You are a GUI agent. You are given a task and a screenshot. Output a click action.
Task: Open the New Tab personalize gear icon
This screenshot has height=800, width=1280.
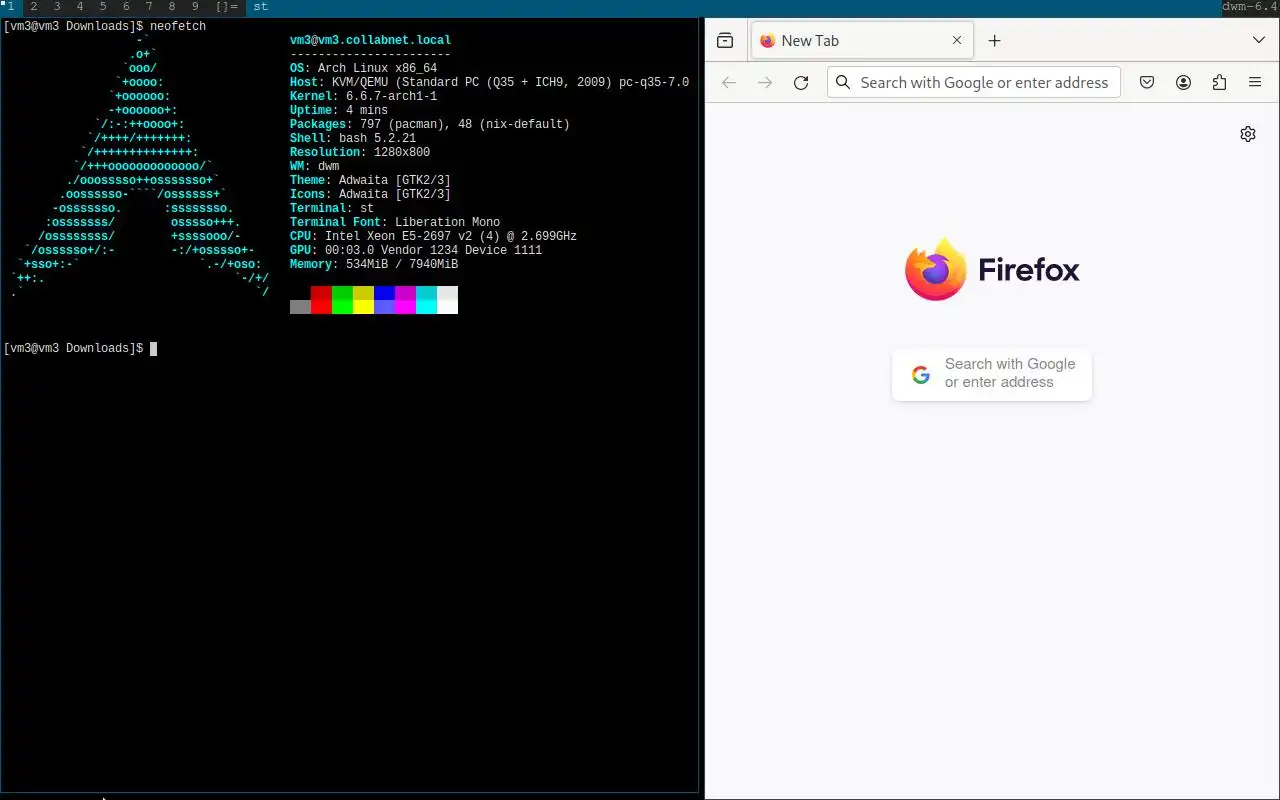click(x=1248, y=134)
